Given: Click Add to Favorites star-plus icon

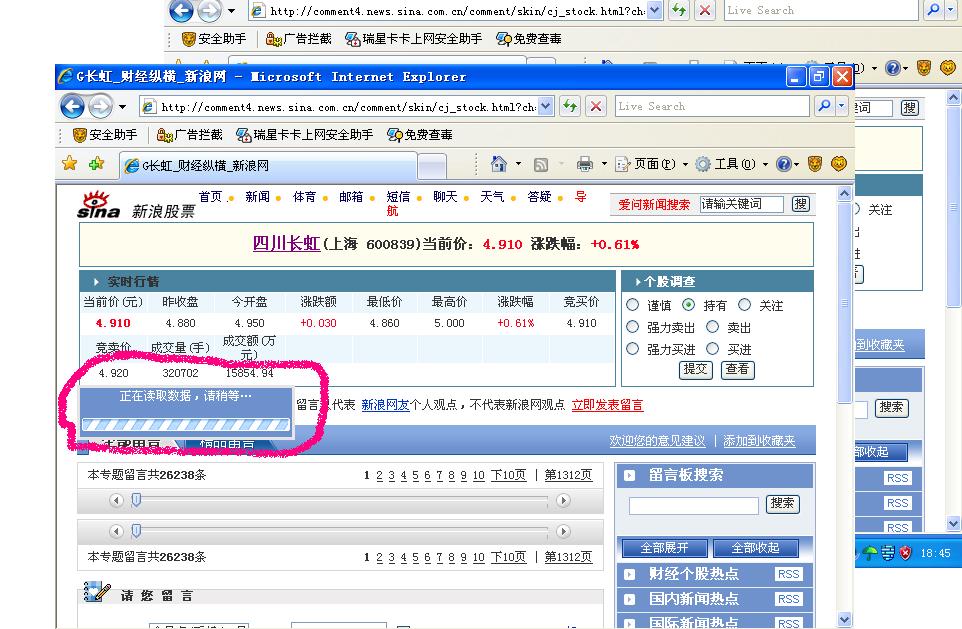Looking at the screenshot, I should pyautogui.click(x=97, y=163).
